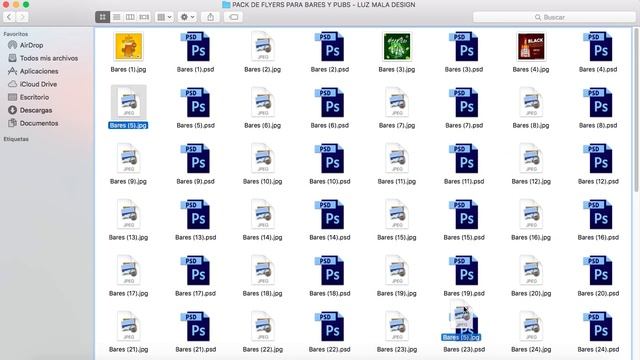Select the Bares (3).jpg thumbnail

(x=397, y=47)
